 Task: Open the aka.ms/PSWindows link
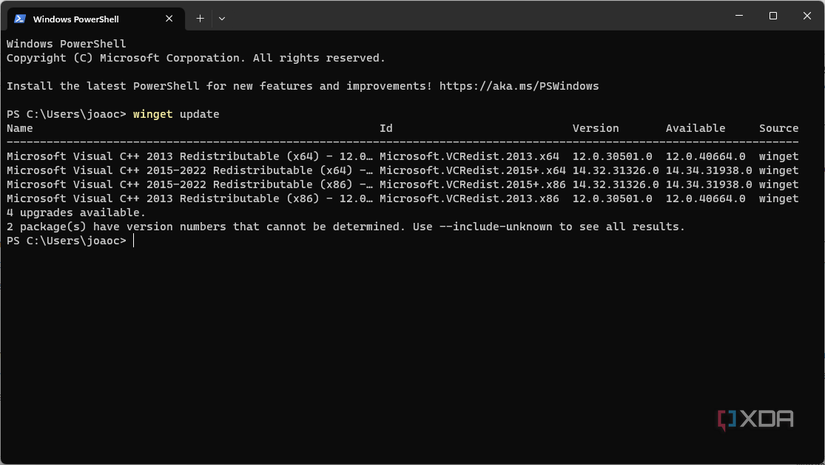click(519, 86)
